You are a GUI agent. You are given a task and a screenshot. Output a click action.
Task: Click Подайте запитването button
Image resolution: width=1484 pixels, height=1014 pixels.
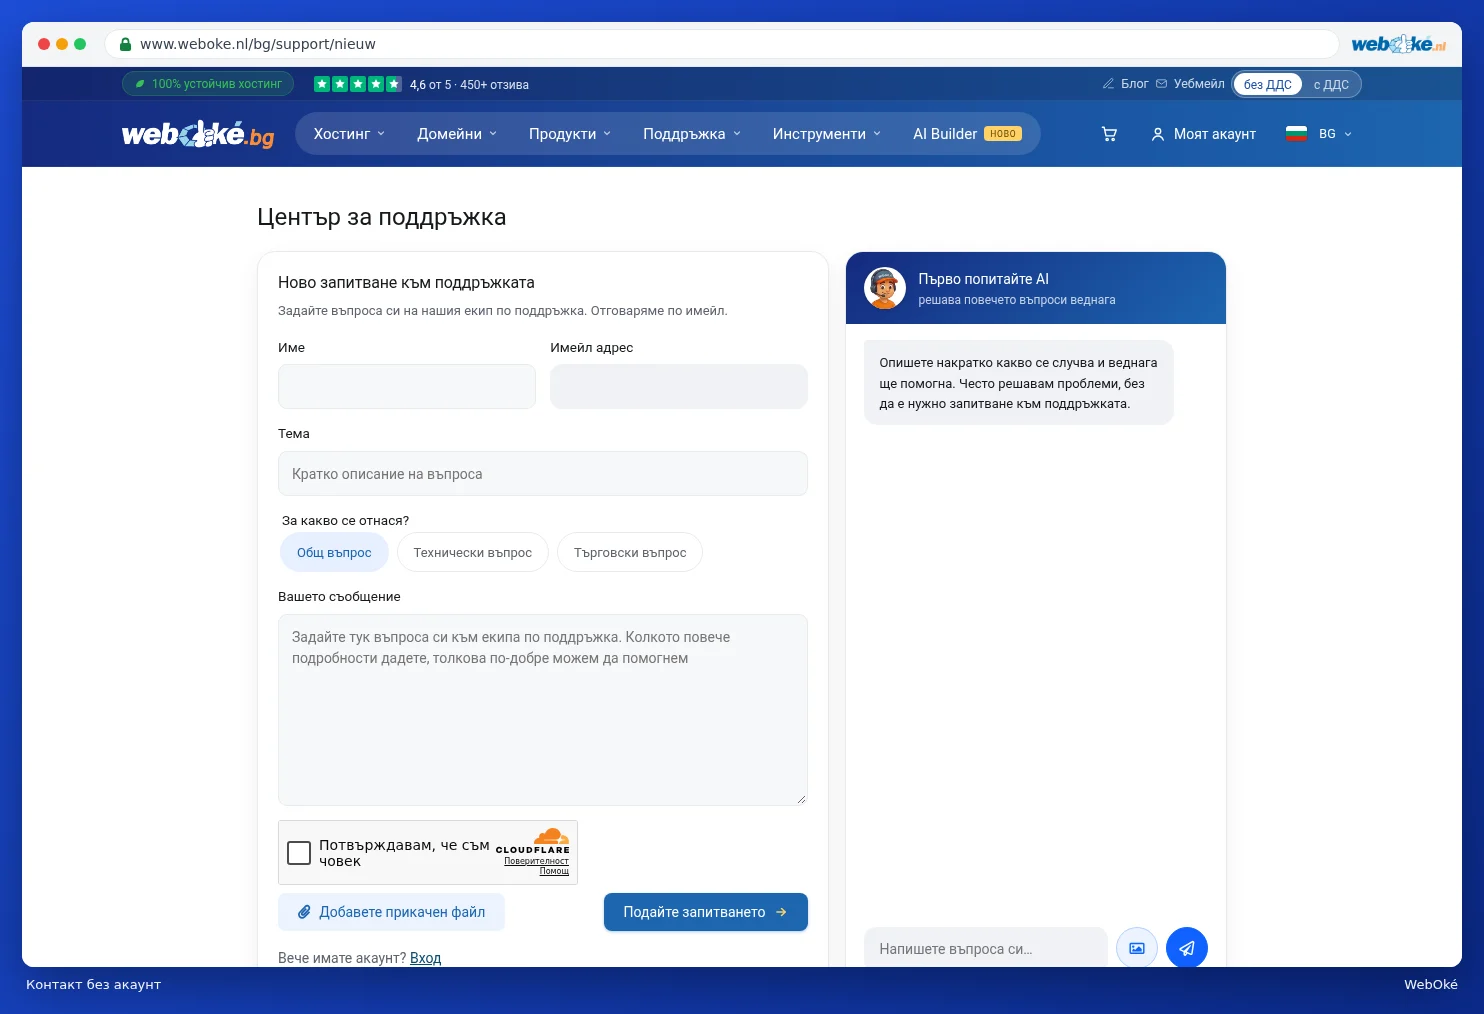(x=706, y=912)
